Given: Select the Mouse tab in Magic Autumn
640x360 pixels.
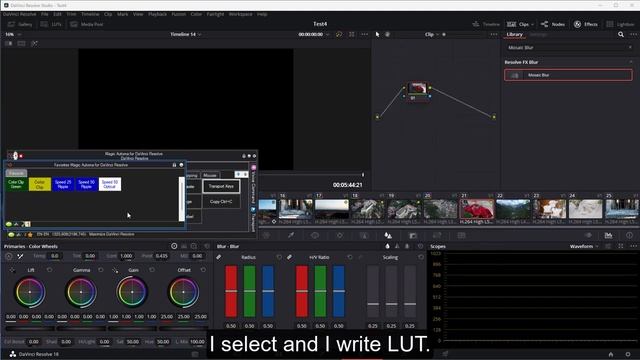Looking at the screenshot, I should pos(210,176).
